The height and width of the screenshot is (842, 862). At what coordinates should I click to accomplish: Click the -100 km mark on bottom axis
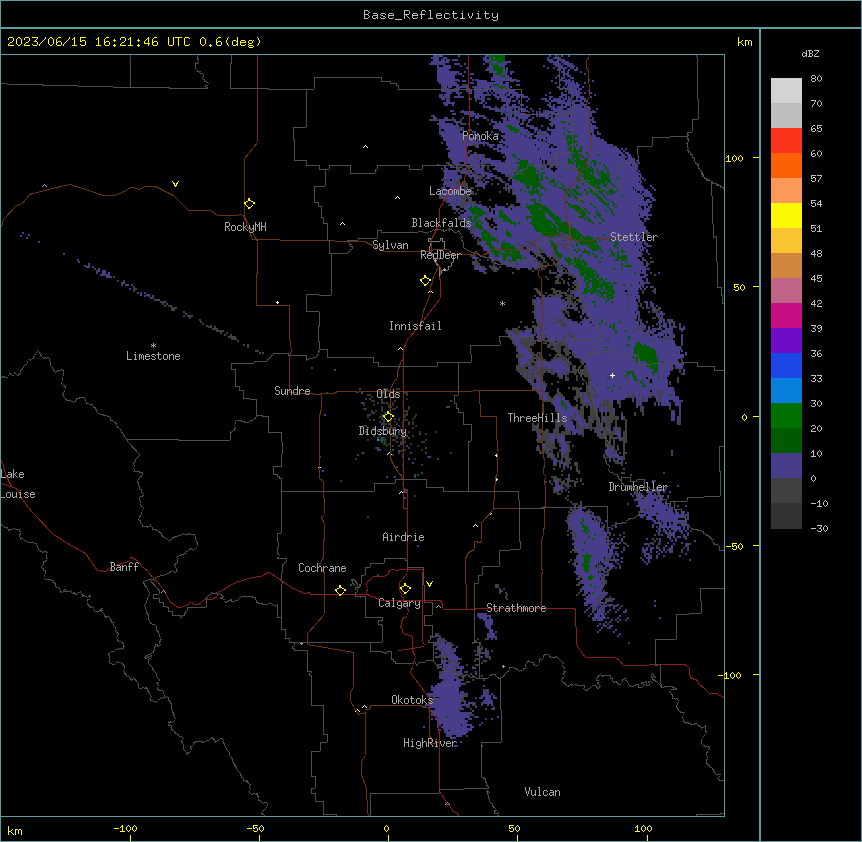(125, 828)
